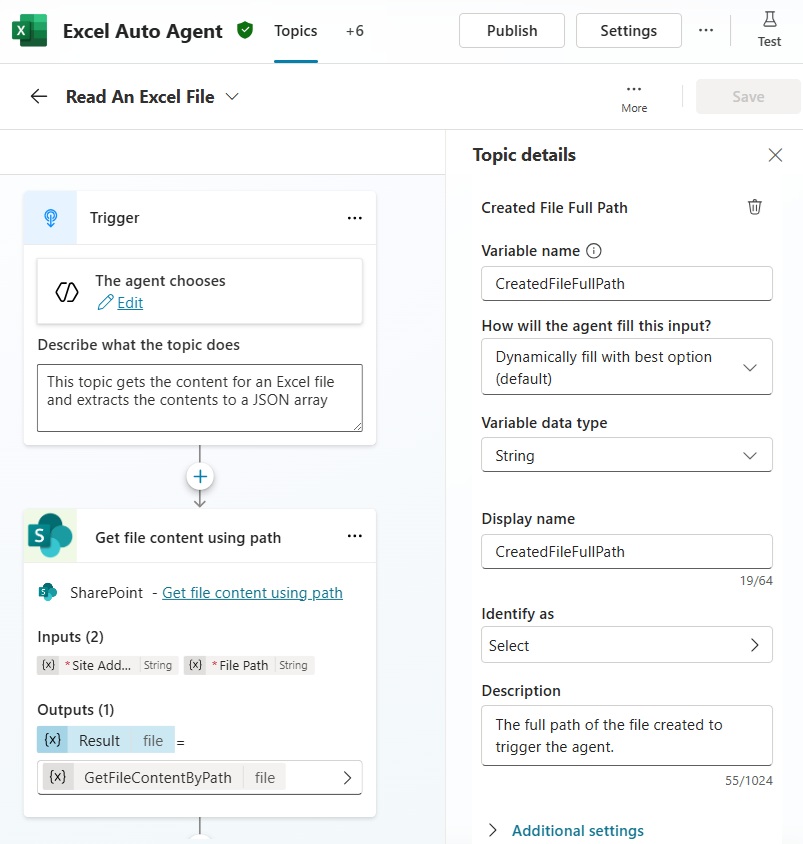This screenshot has width=803, height=844.
Task: Click the Publish button
Action: pos(511,31)
